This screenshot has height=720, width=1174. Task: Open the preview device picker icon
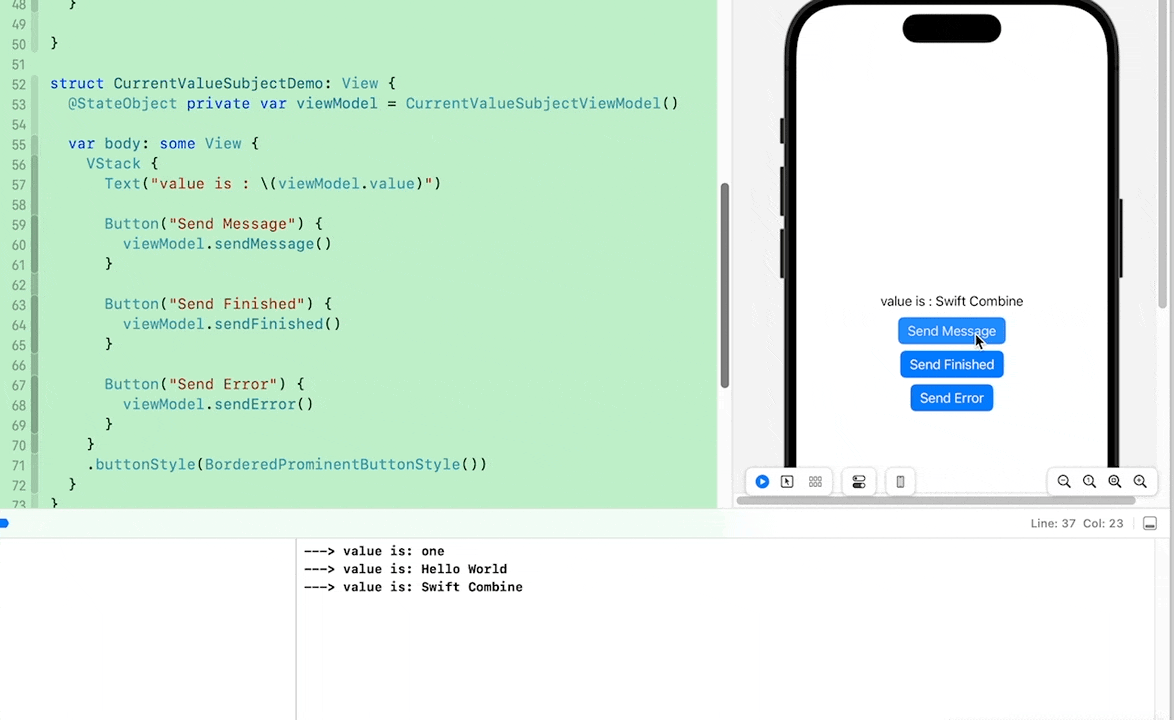tap(901, 481)
